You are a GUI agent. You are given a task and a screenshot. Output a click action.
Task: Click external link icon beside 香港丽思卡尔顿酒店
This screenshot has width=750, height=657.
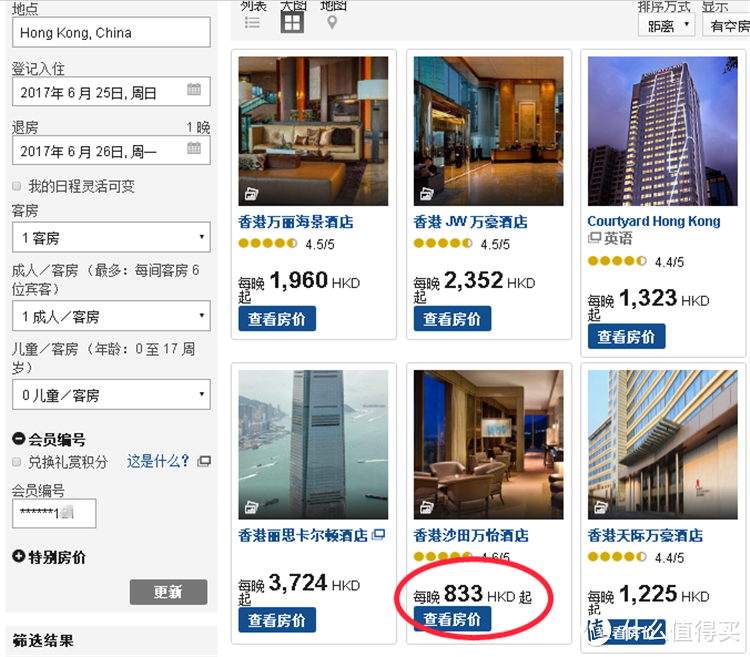(378, 534)
